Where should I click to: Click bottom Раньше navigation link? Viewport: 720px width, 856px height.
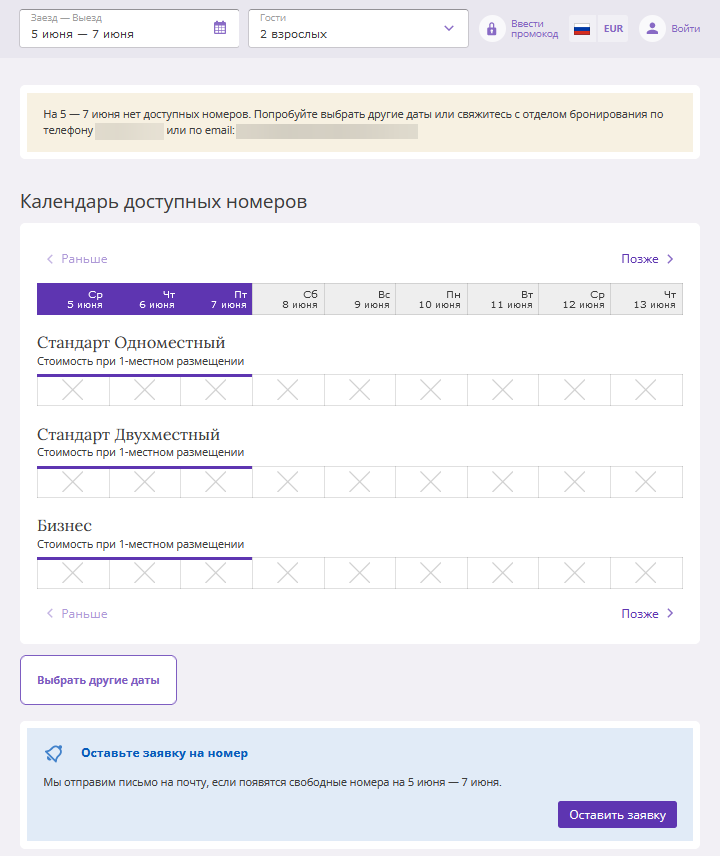tap(84, 614)
